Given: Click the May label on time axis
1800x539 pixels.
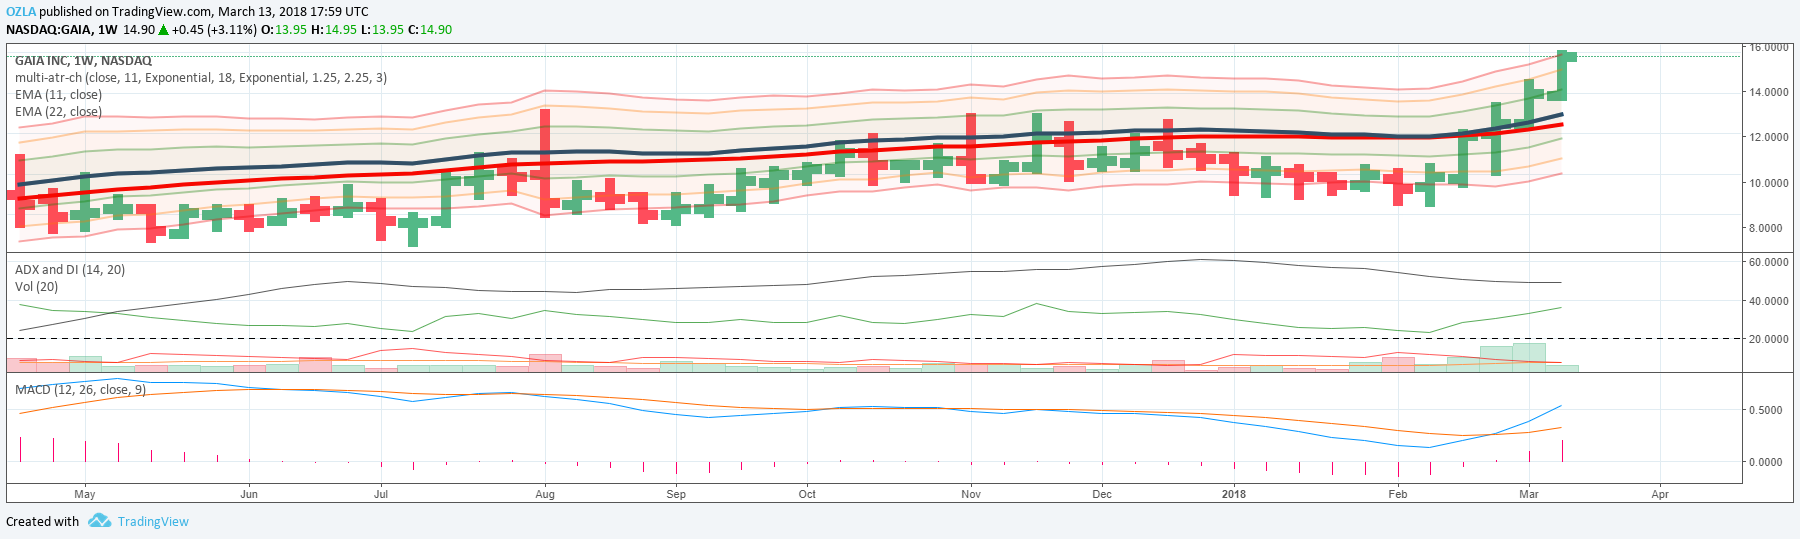Looking at the screenshot, I should tap(85, 494).
